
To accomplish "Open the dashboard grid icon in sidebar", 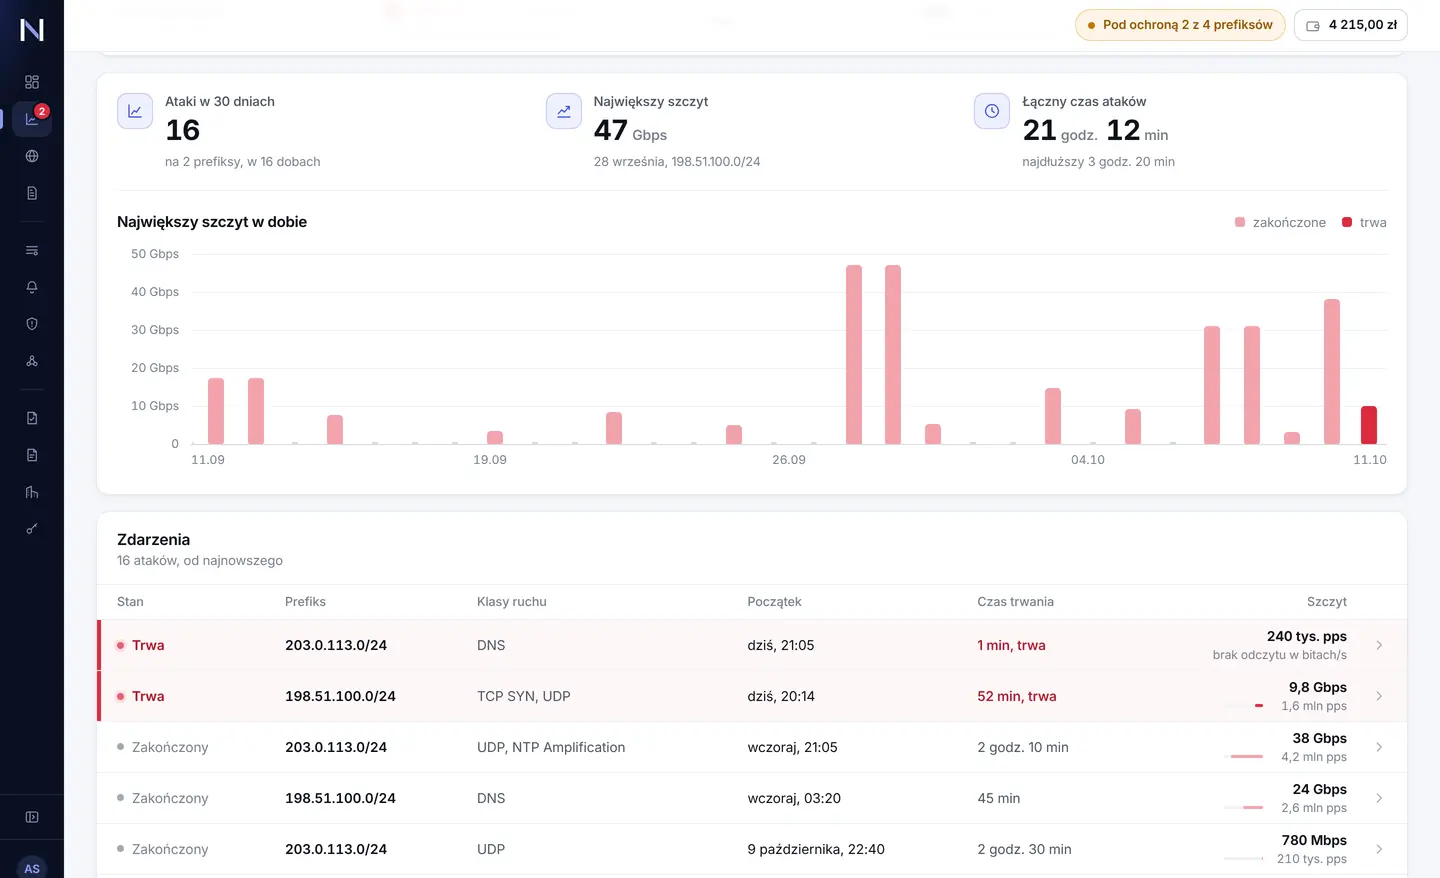I will (x=32, y=82).
